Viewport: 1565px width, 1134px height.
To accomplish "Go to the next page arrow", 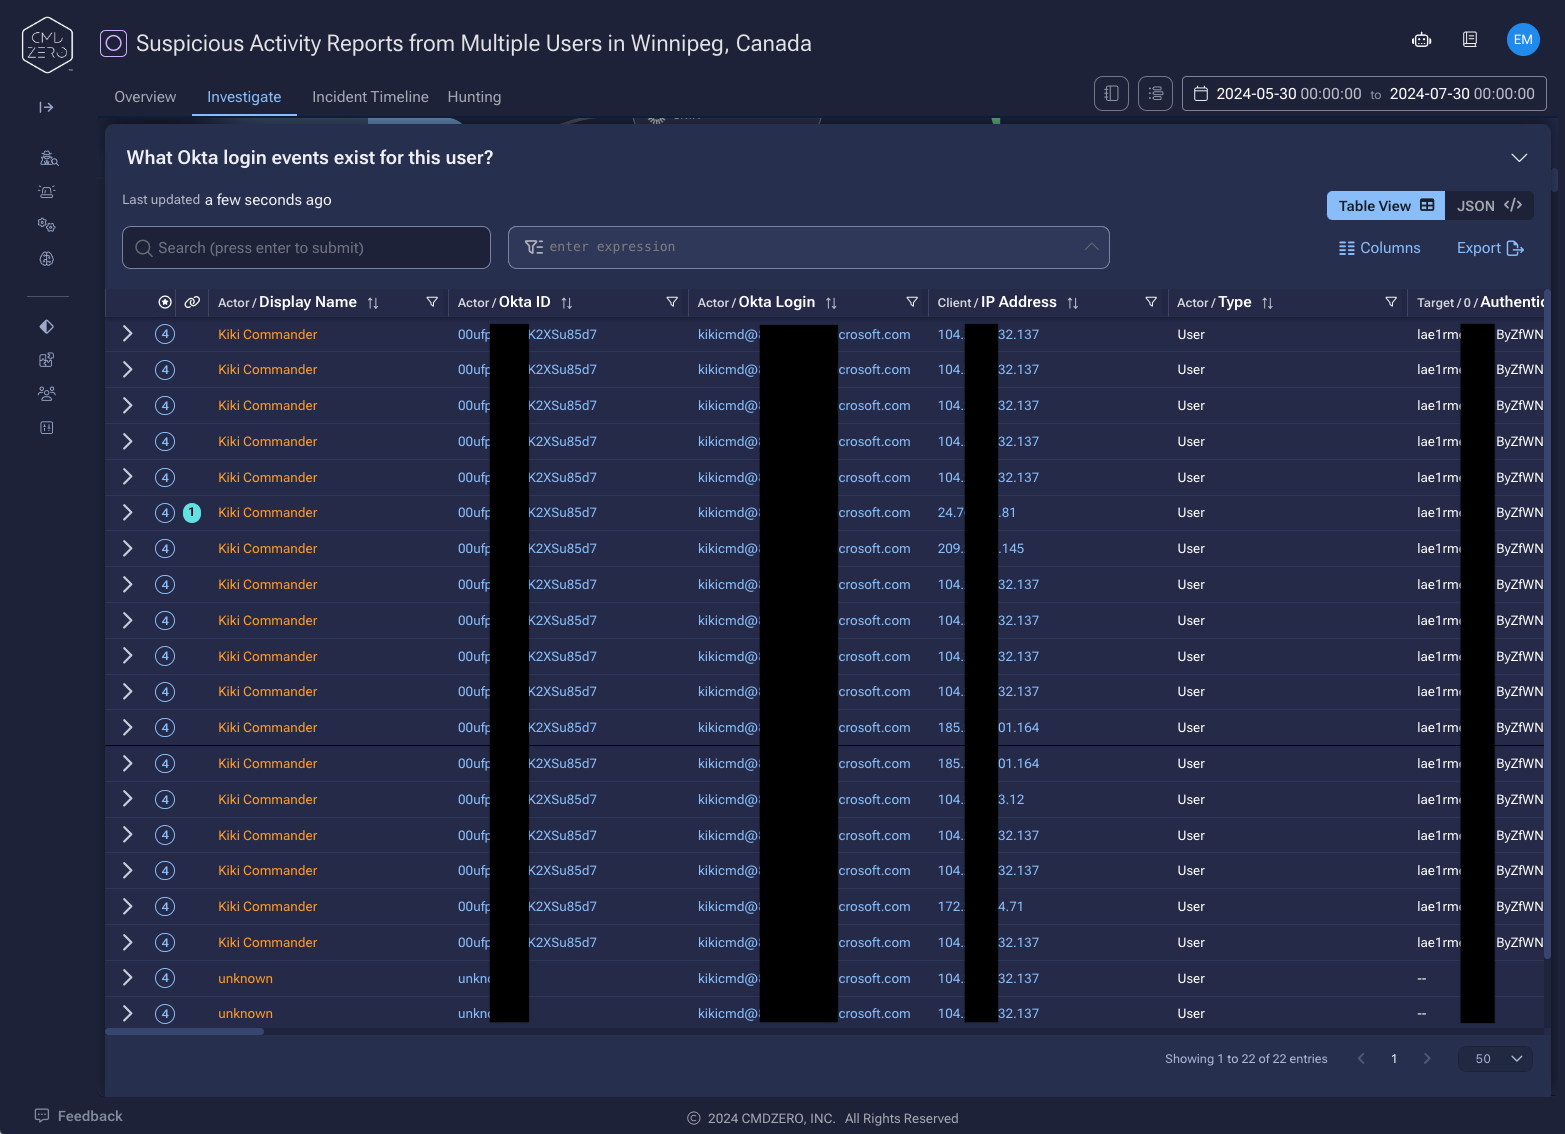I will point(1427,1058).
